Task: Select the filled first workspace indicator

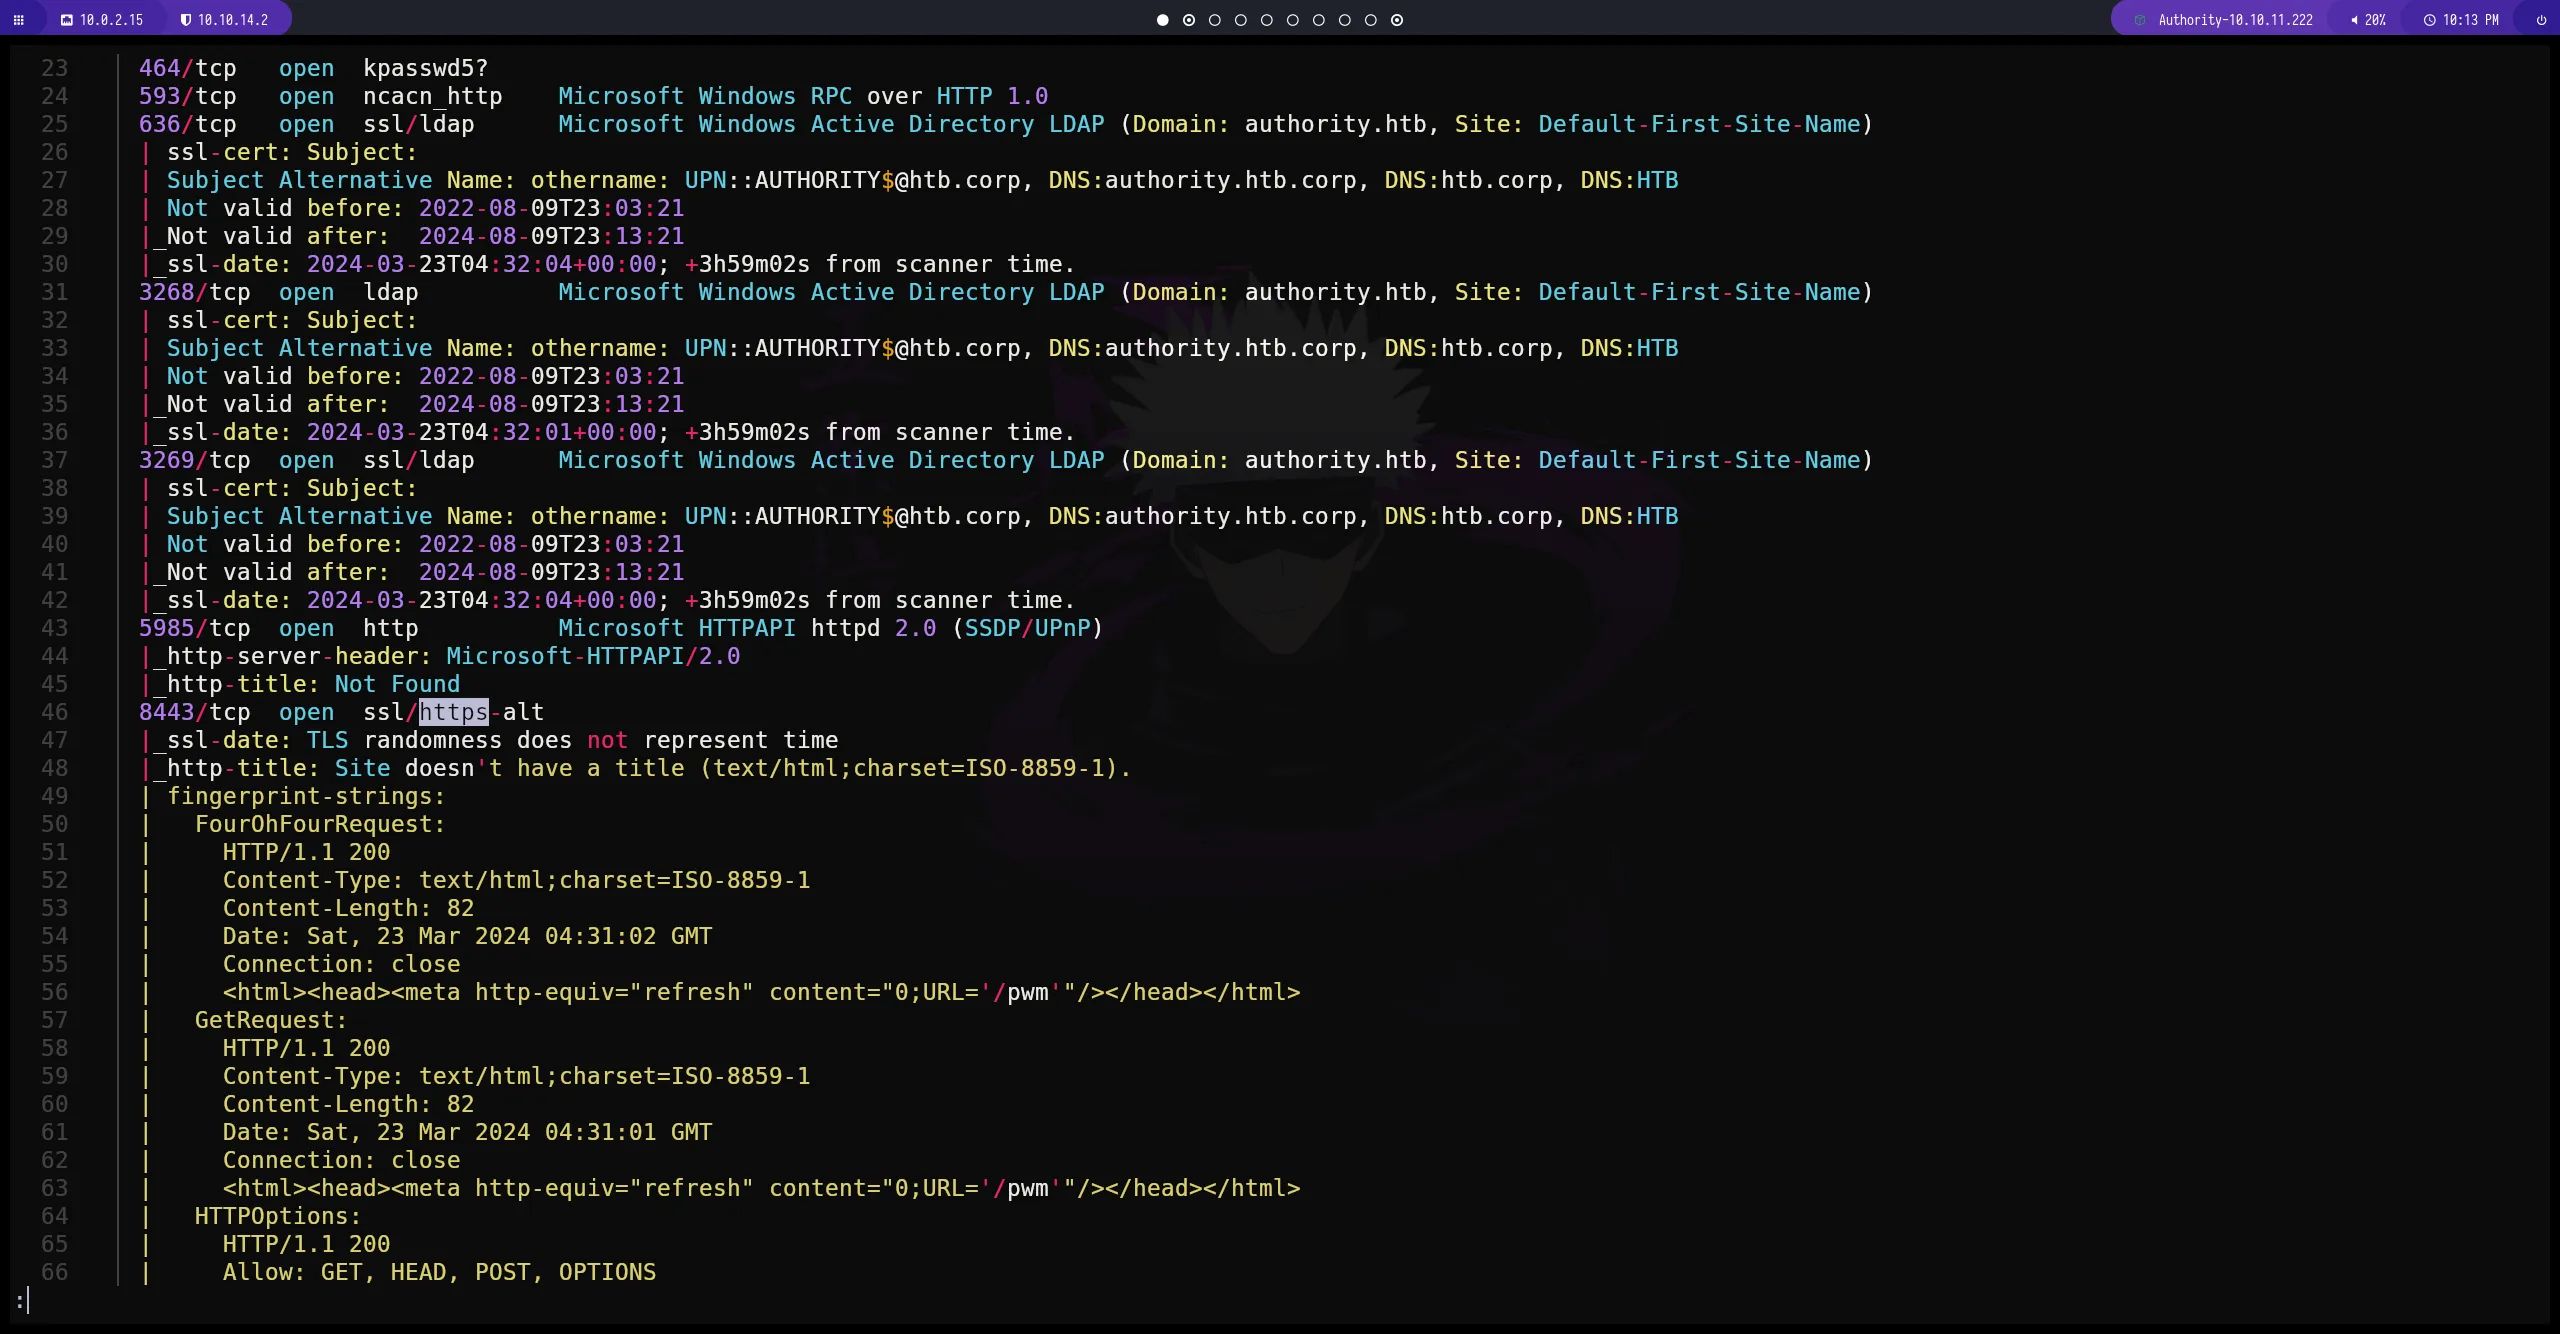Action: (x=1162, y=19)
